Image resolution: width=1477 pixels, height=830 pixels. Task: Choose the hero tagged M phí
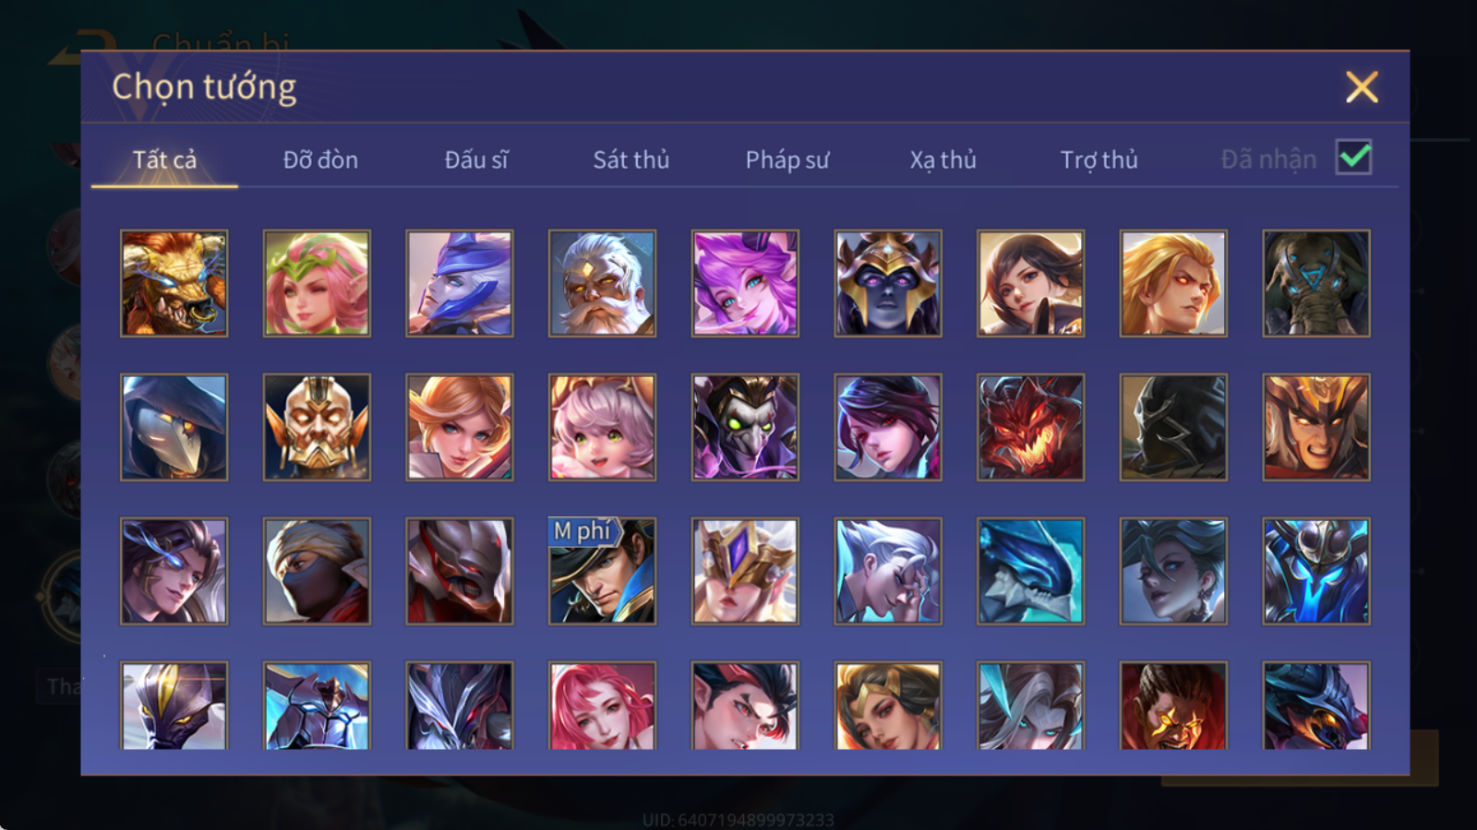tap(602, 571)
